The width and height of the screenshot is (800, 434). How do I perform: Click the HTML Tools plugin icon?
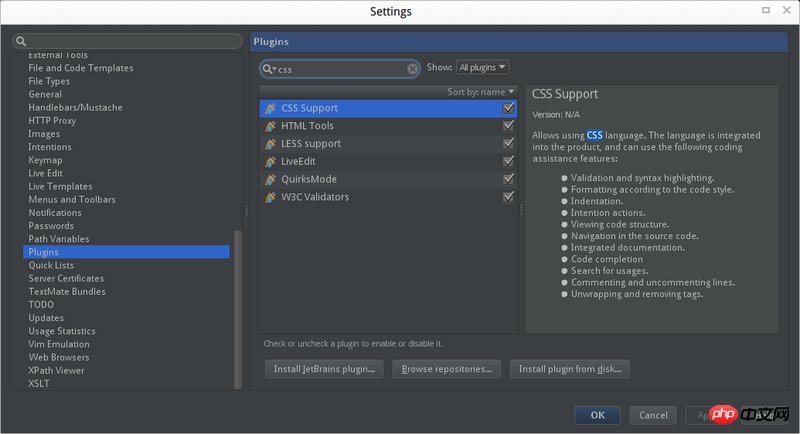tap(270, 126)
